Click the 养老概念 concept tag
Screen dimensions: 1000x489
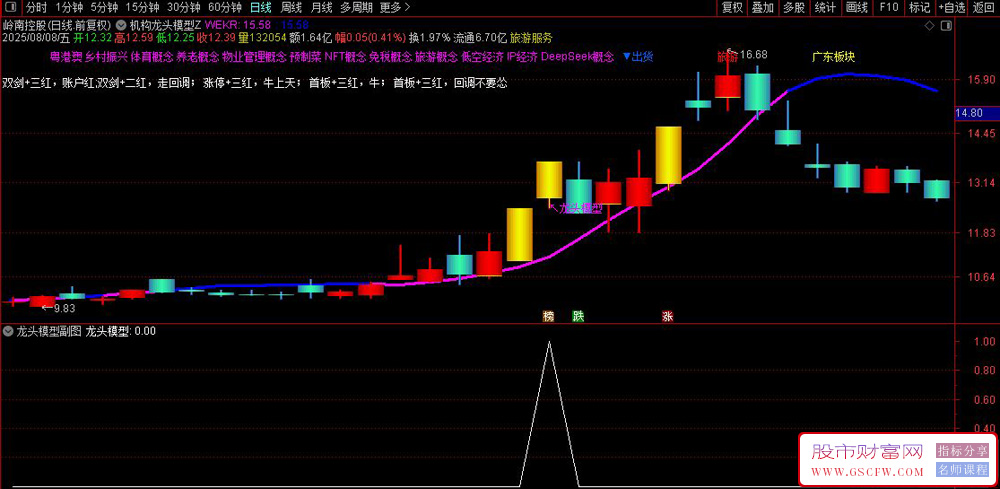point(198,57)
